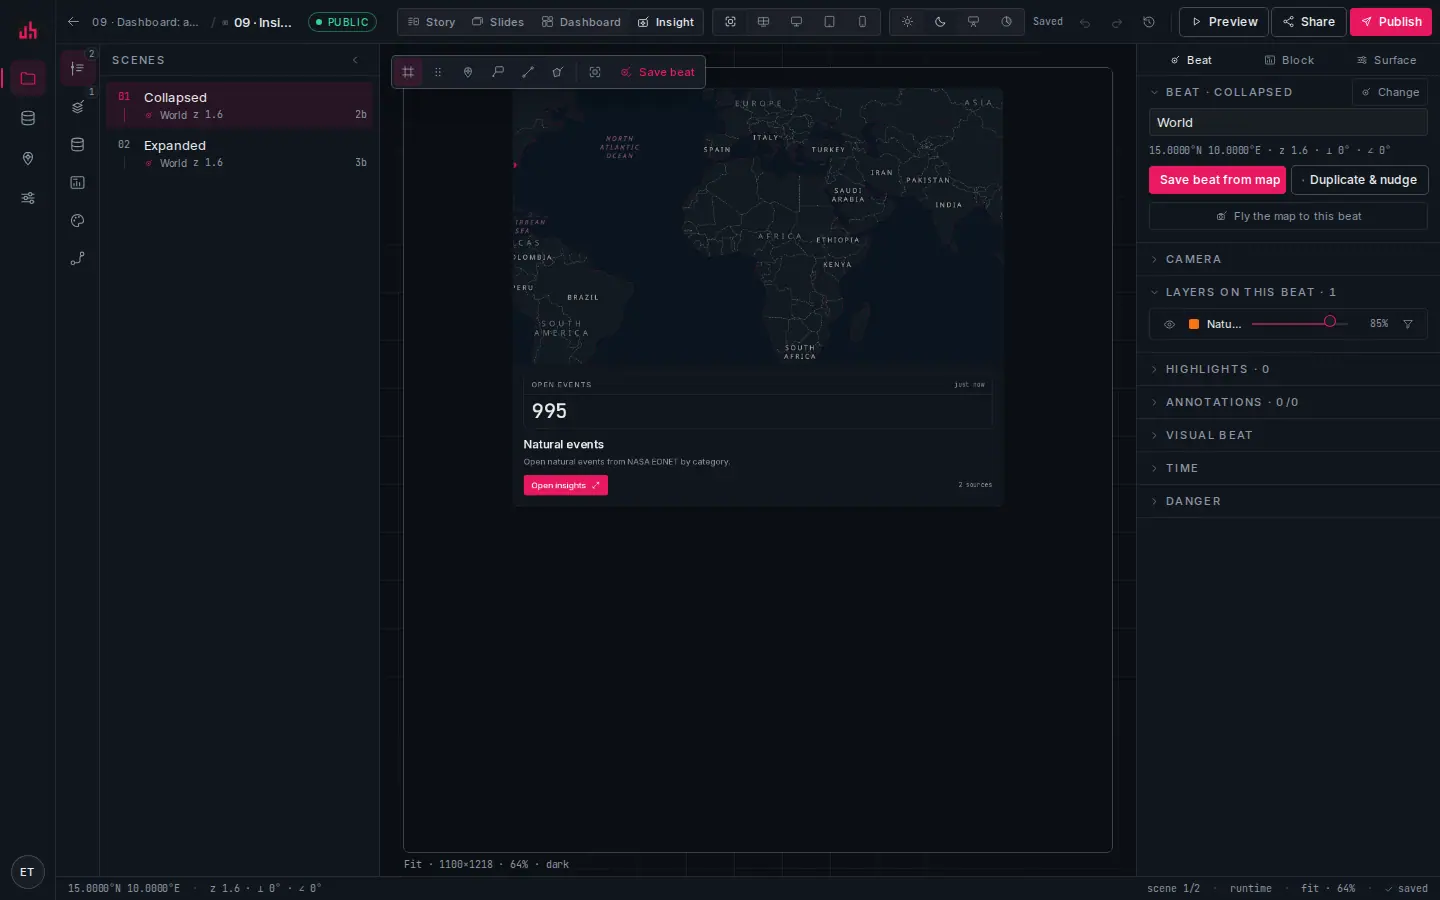1440x900 pixels.
Task: Switch to Slides mode tab
Action: coord(498,22)
